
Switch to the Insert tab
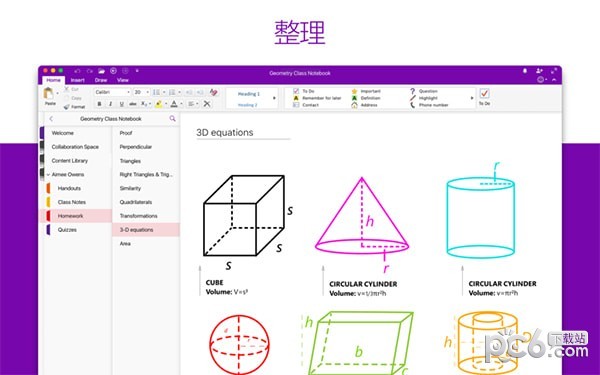[78, 80]
